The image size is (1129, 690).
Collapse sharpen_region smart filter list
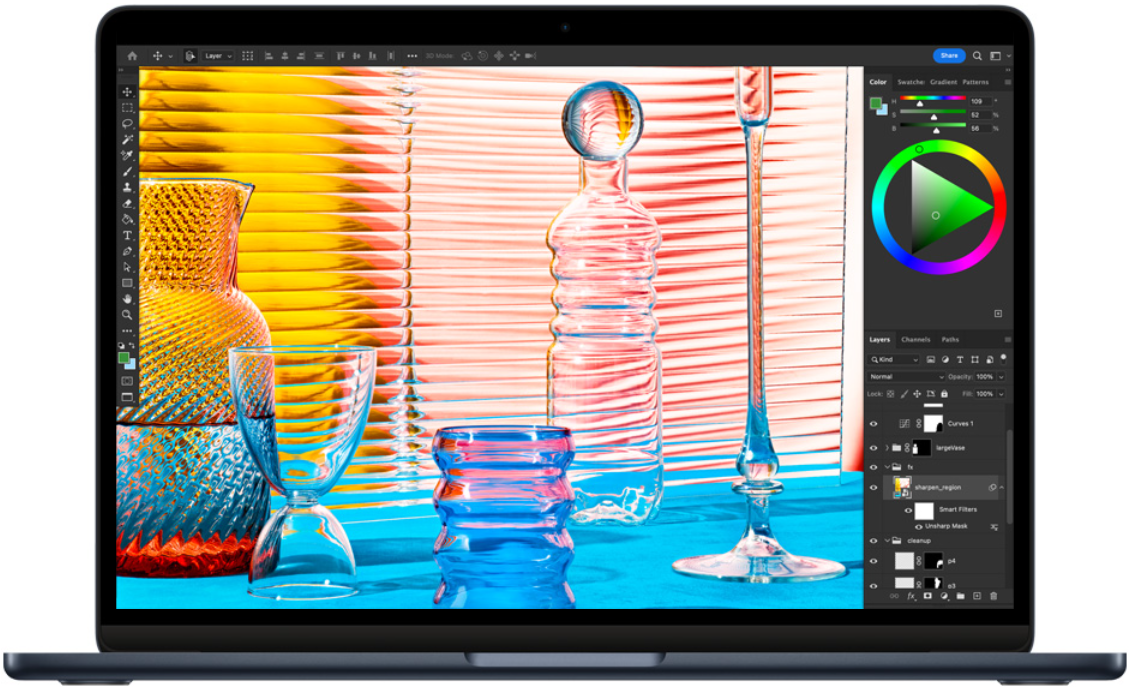[1002, 488]
